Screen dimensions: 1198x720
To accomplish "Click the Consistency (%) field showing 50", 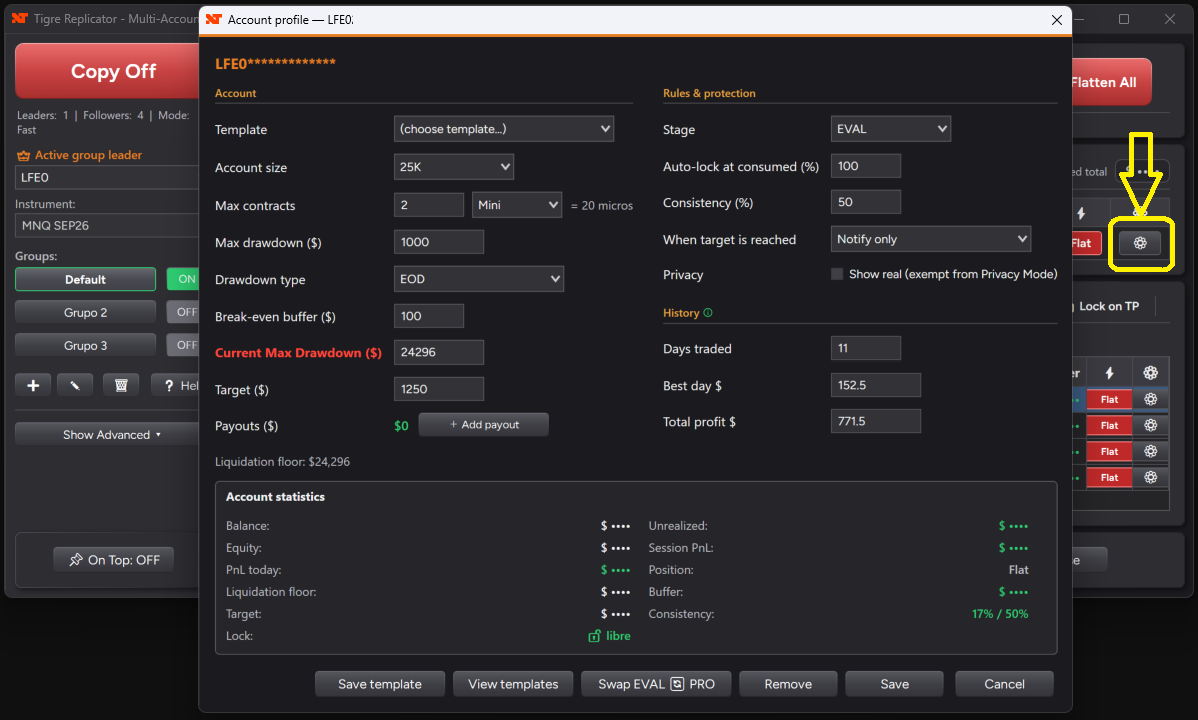I will [x=866, y=202].
